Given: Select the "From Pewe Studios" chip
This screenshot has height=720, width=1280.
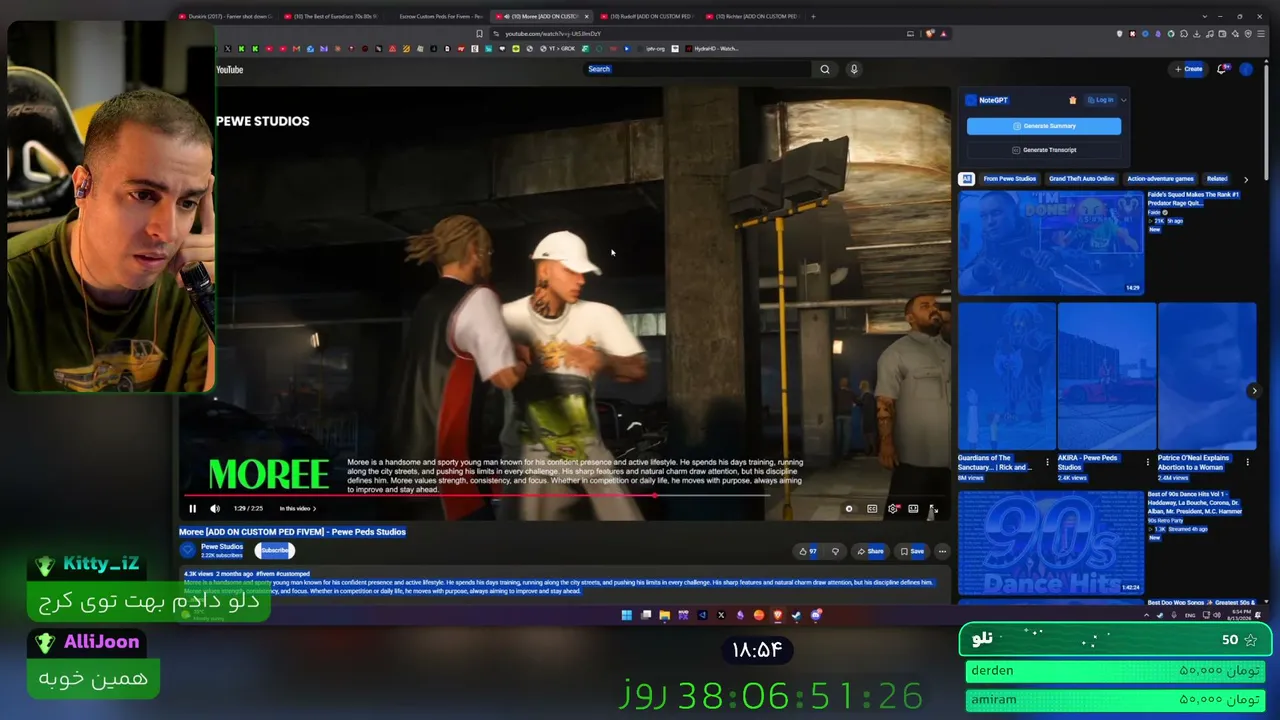Looking at the screenshot, I should click(x=1010, y=179).
